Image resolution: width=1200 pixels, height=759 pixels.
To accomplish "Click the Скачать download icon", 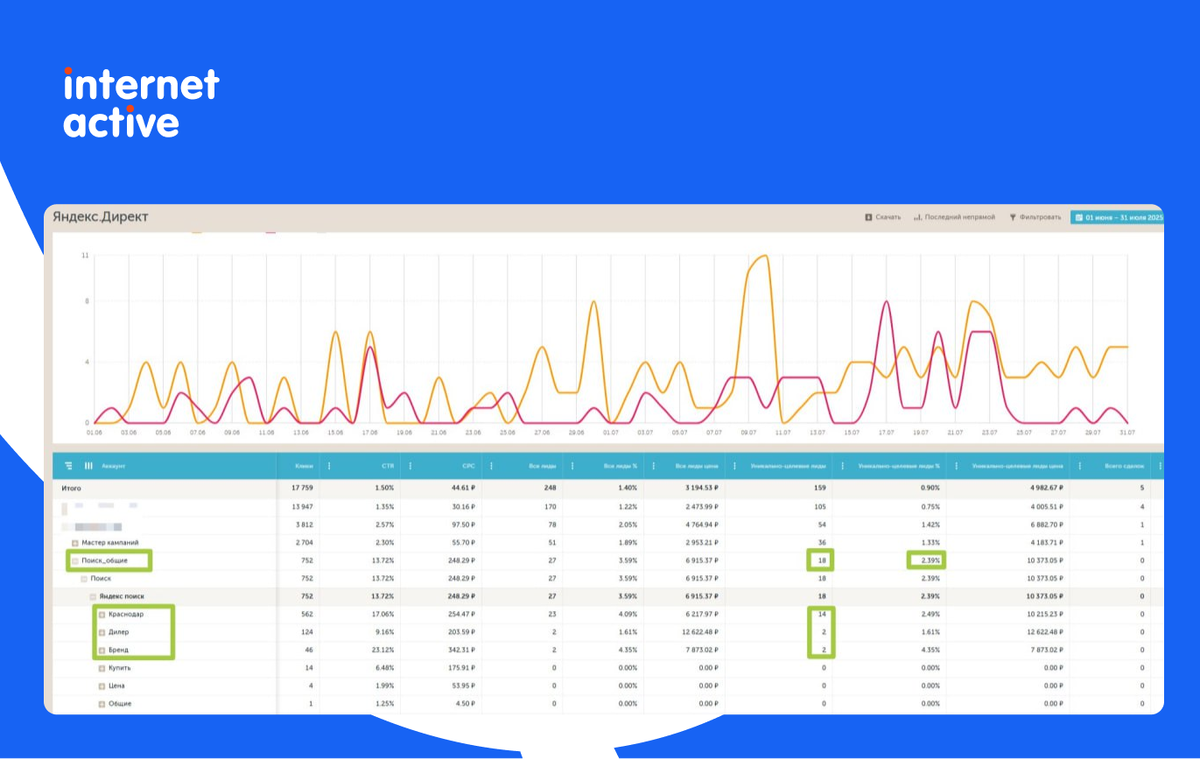I will pyautogui.click(x=868, y=217).
